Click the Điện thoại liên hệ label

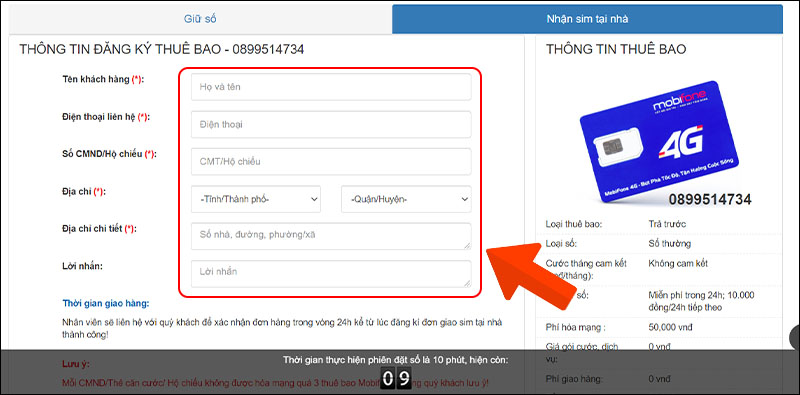pos(105,117)
